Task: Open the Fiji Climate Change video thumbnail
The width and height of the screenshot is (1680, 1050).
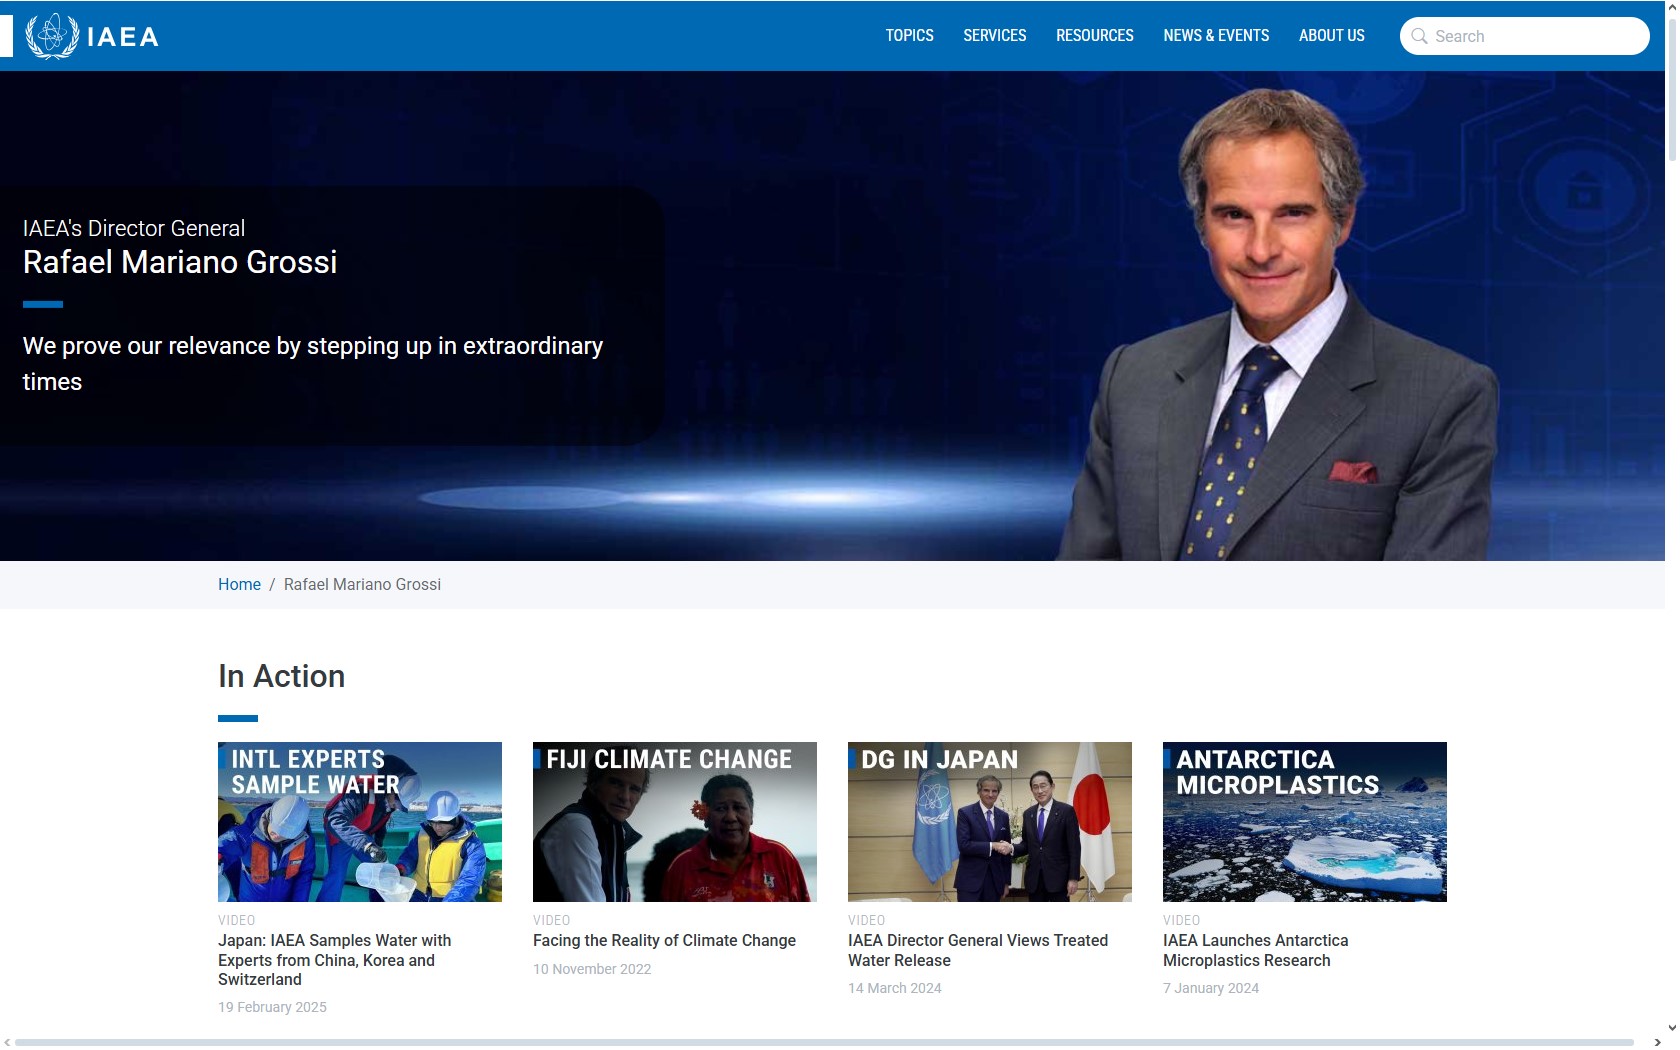Action: tap(675, 822)
